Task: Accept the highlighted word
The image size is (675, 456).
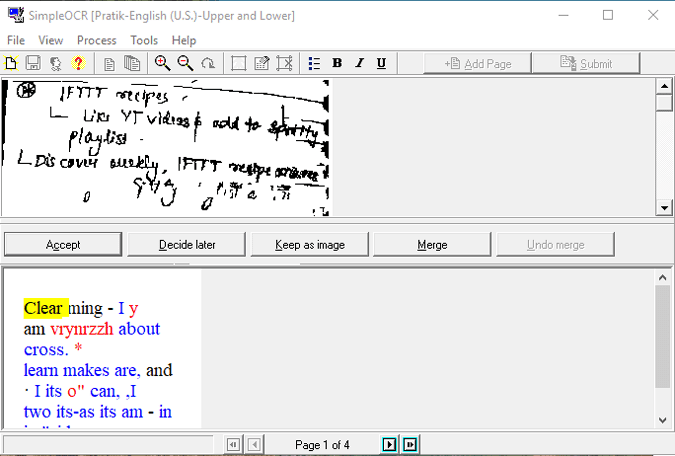Action: [63, 245]
